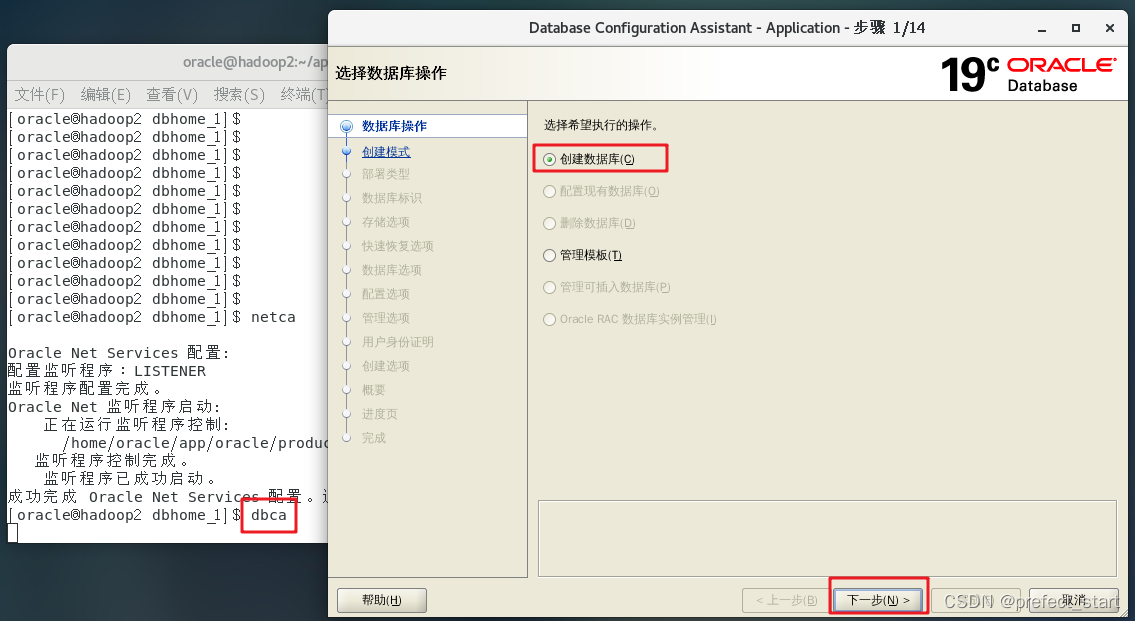The width and height of the screenshot is (1135, 621).
Task: Click 正在运行监听程序控制: line in terminal
Action: coord(137,424)
